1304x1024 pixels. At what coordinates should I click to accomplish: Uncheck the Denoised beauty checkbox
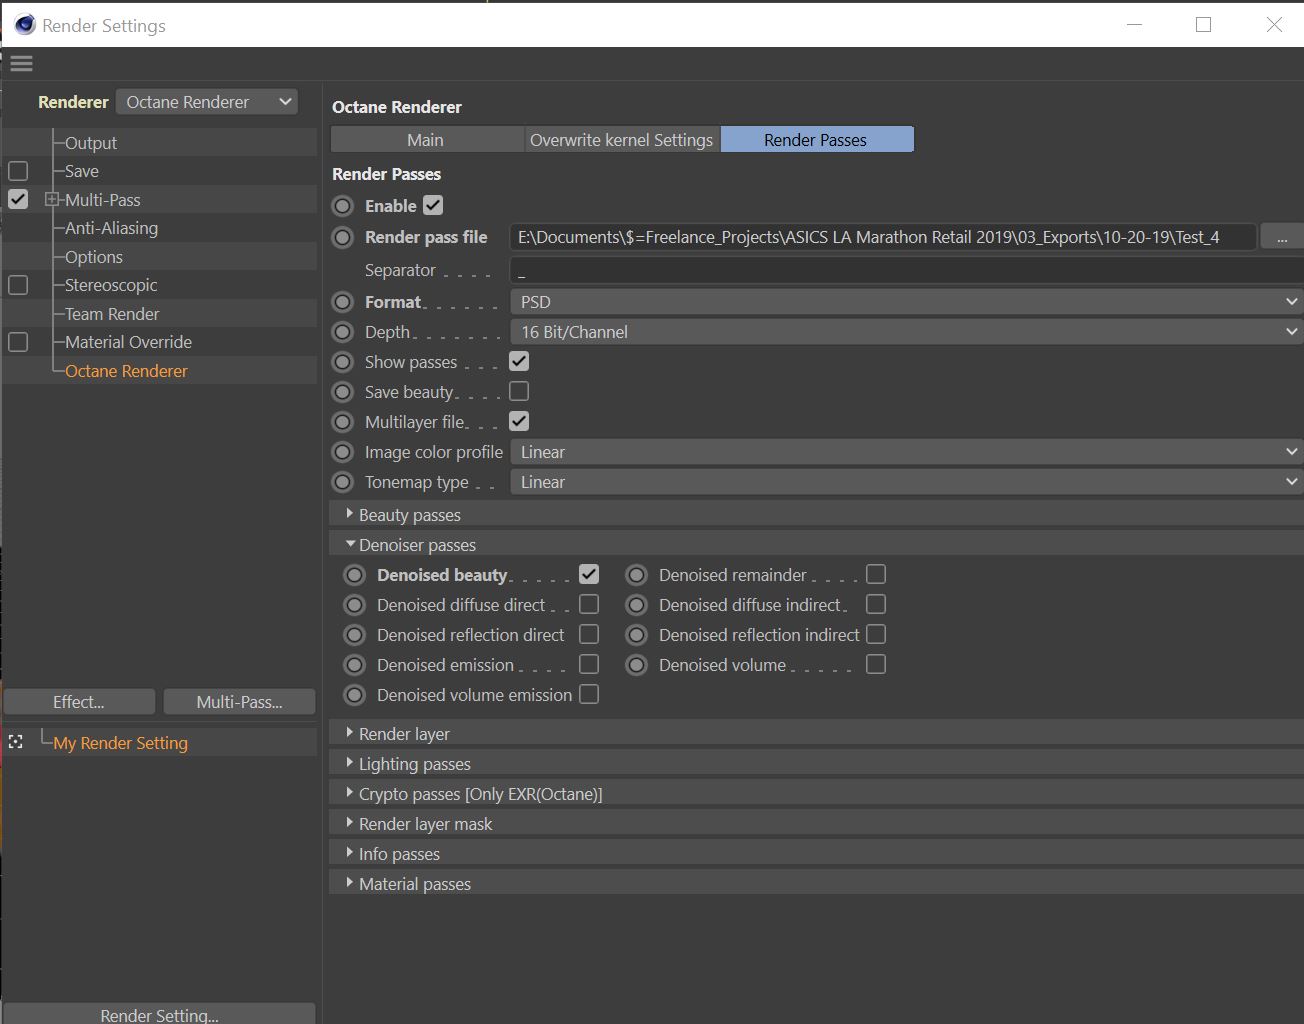click(x=589, y=574)
